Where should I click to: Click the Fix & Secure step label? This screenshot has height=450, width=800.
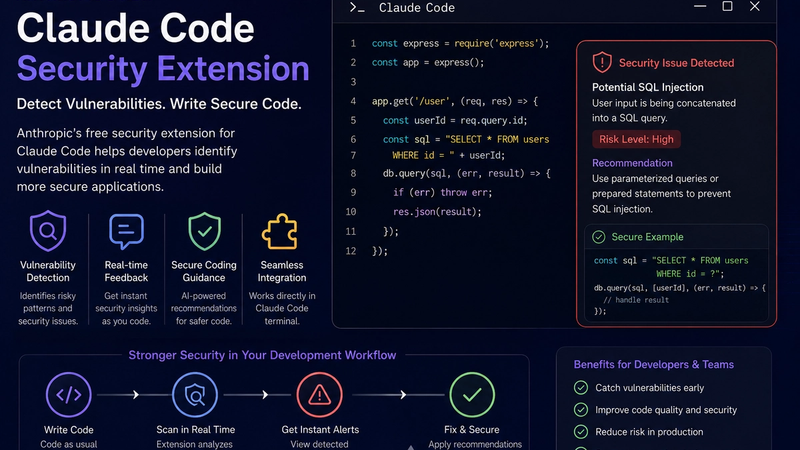click(472, 430)
